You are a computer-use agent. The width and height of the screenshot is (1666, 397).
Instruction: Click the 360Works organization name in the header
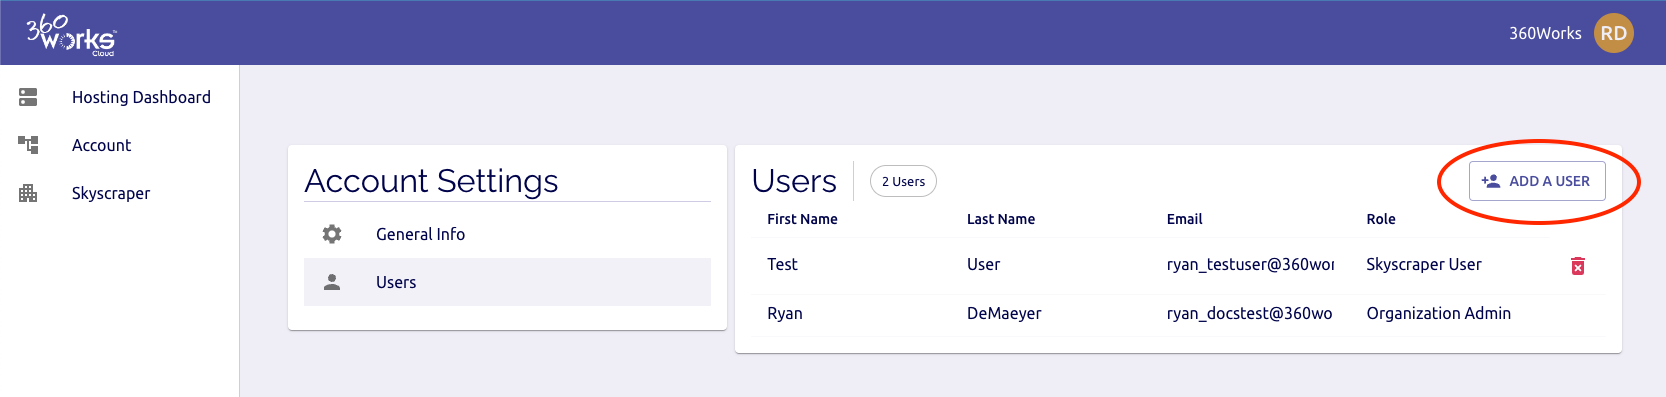tap(1545, 33)
